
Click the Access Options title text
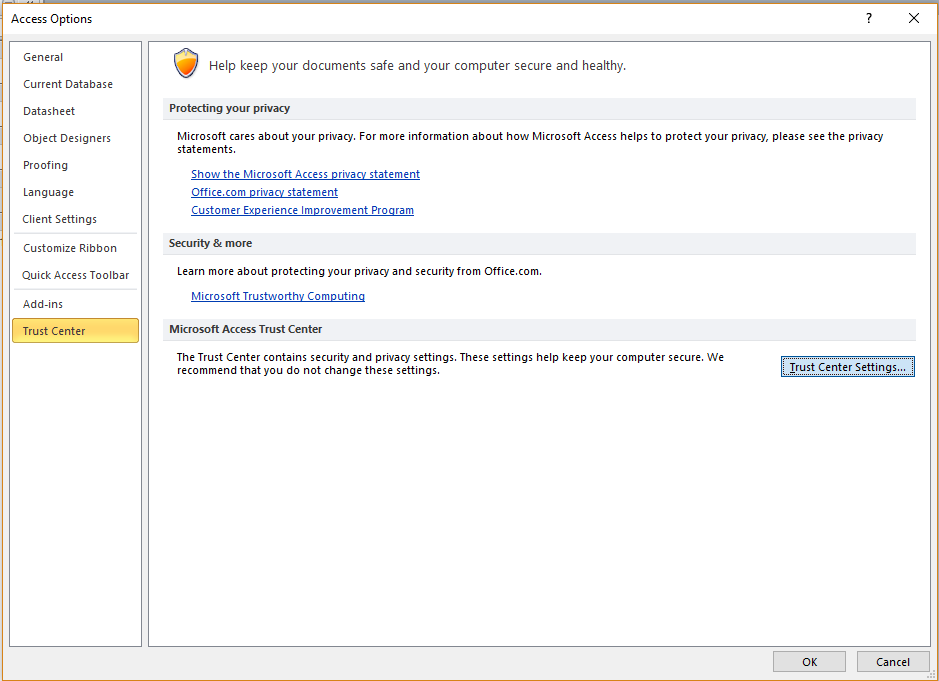[52, 19]
